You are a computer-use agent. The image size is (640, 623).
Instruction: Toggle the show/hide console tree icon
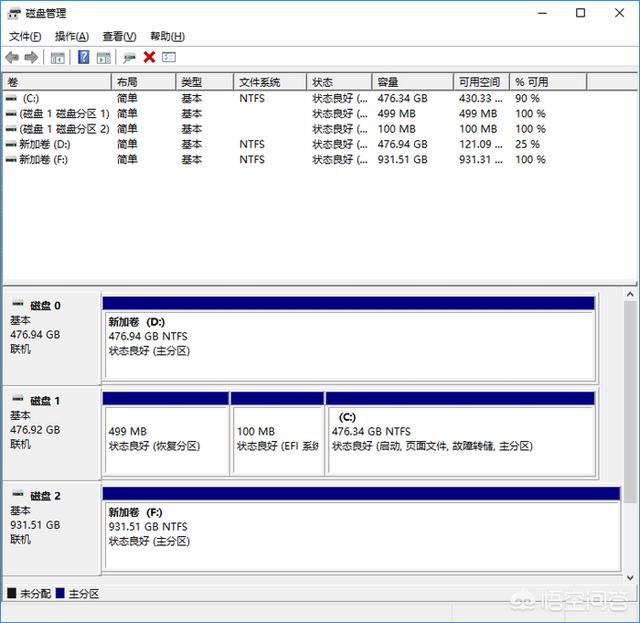(58, 58)
